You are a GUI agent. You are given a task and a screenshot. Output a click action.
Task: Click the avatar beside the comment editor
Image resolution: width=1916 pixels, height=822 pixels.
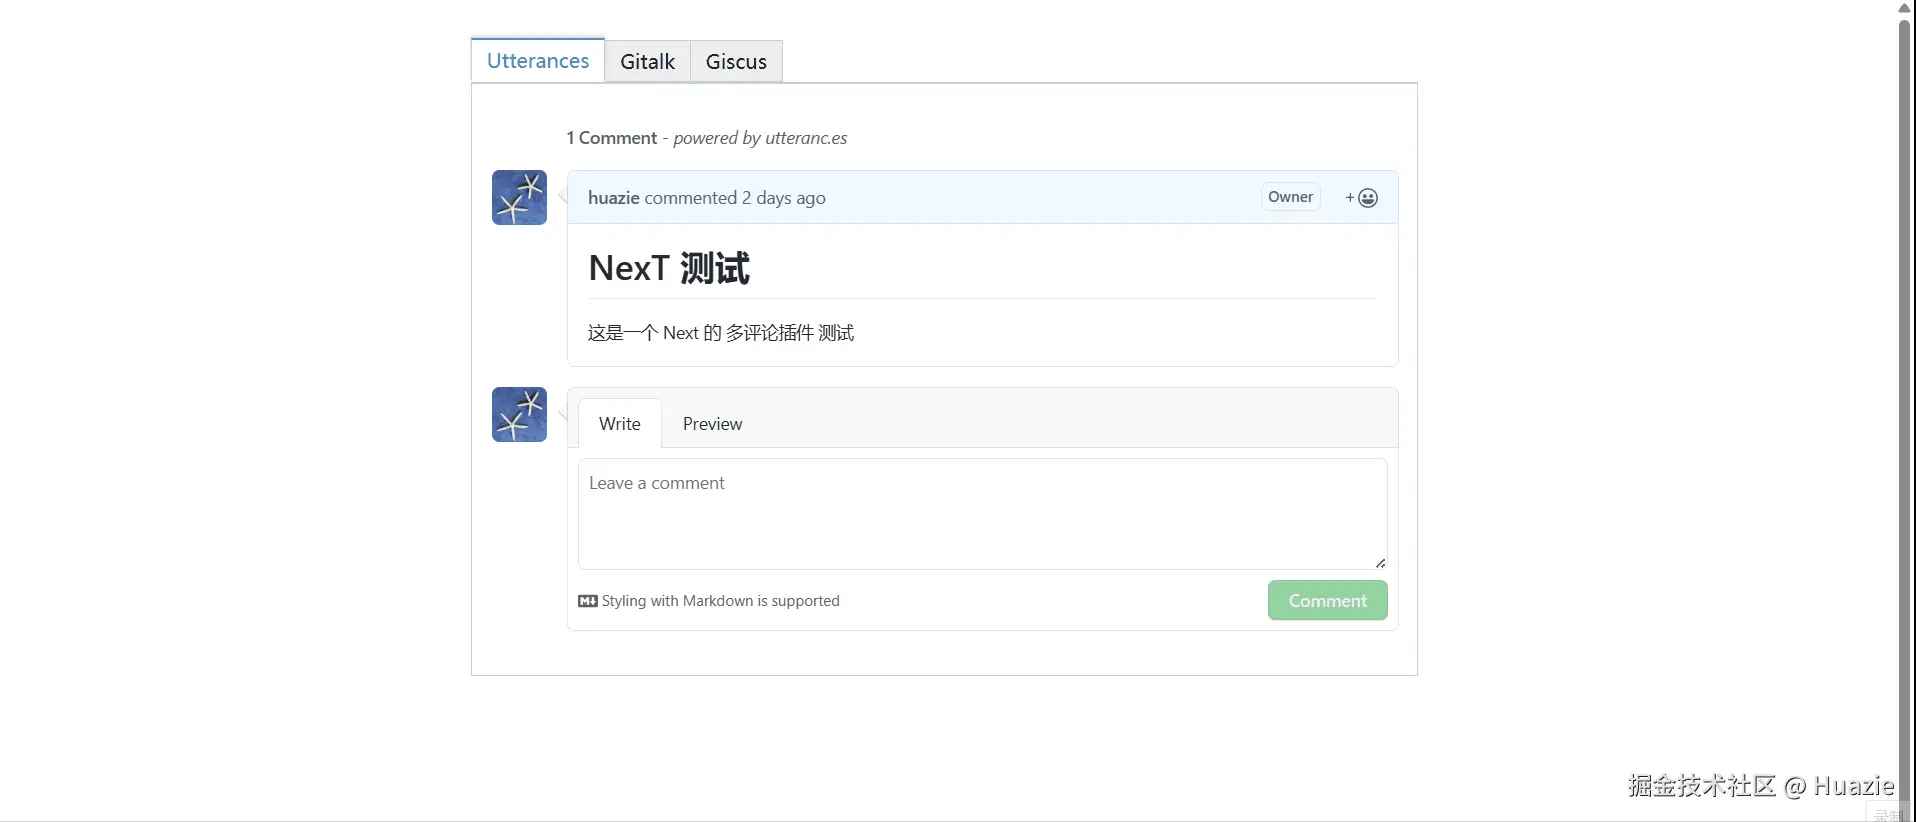(519, 414)
